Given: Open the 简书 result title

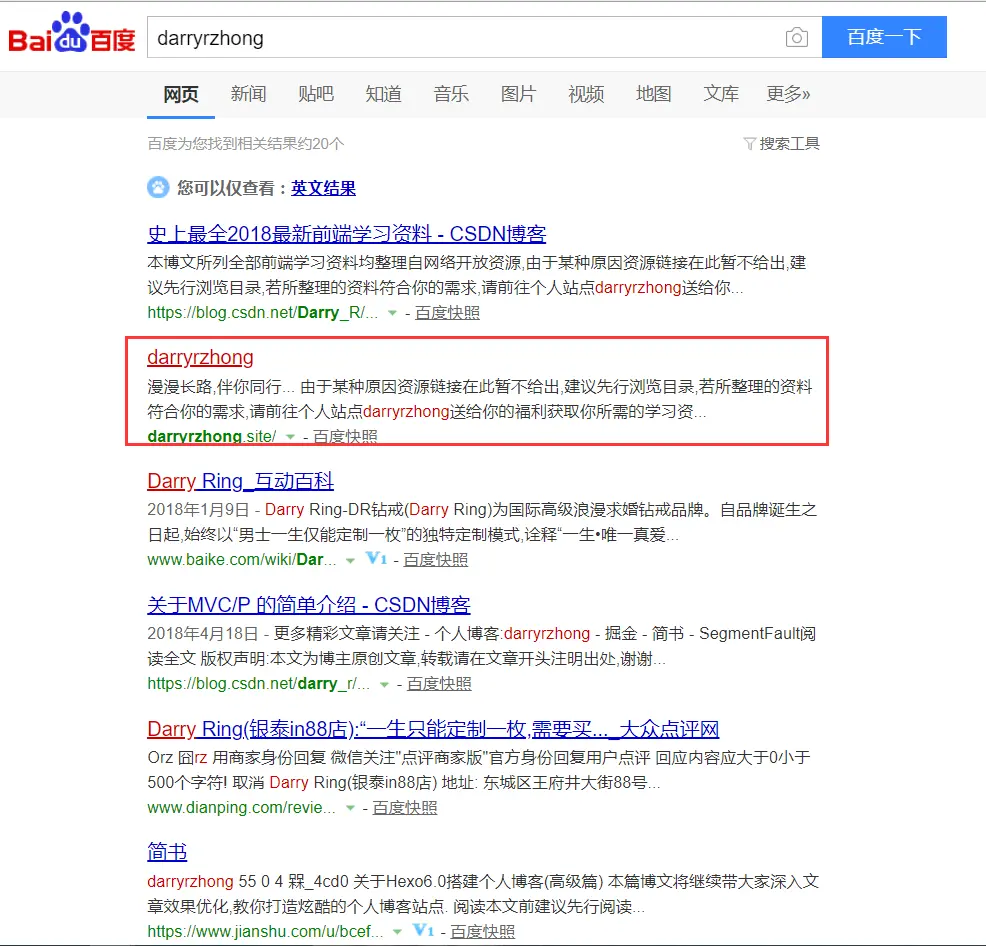Looking at the screenshot, I should point(167,852).
